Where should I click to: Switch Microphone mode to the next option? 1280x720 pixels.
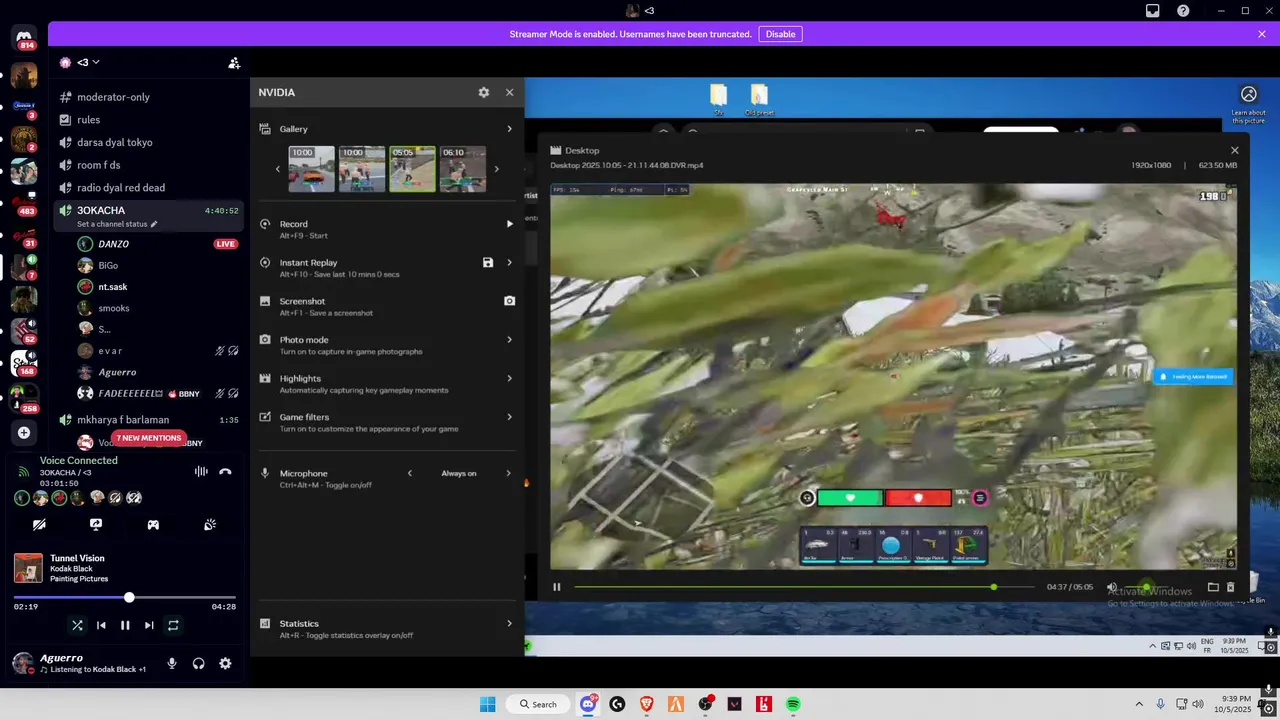point(508,473)
